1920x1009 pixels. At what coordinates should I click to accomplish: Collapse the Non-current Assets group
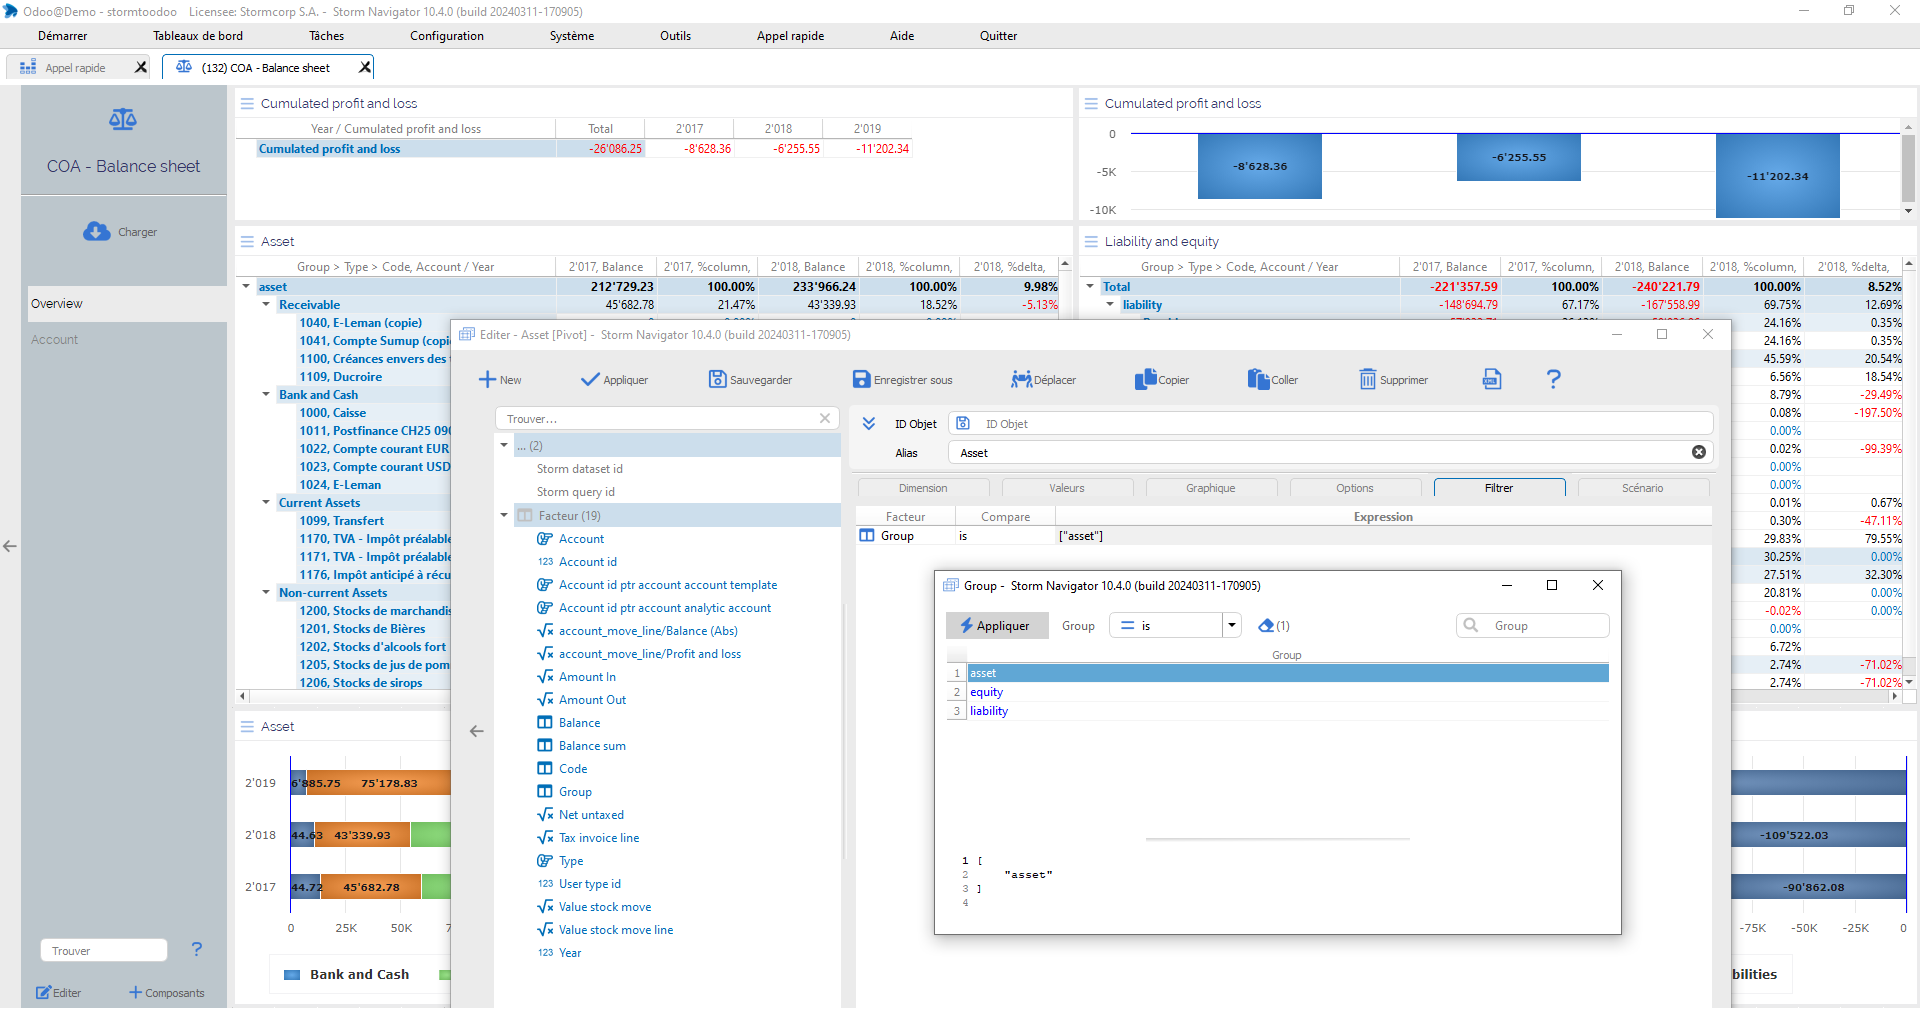(266, 593)
